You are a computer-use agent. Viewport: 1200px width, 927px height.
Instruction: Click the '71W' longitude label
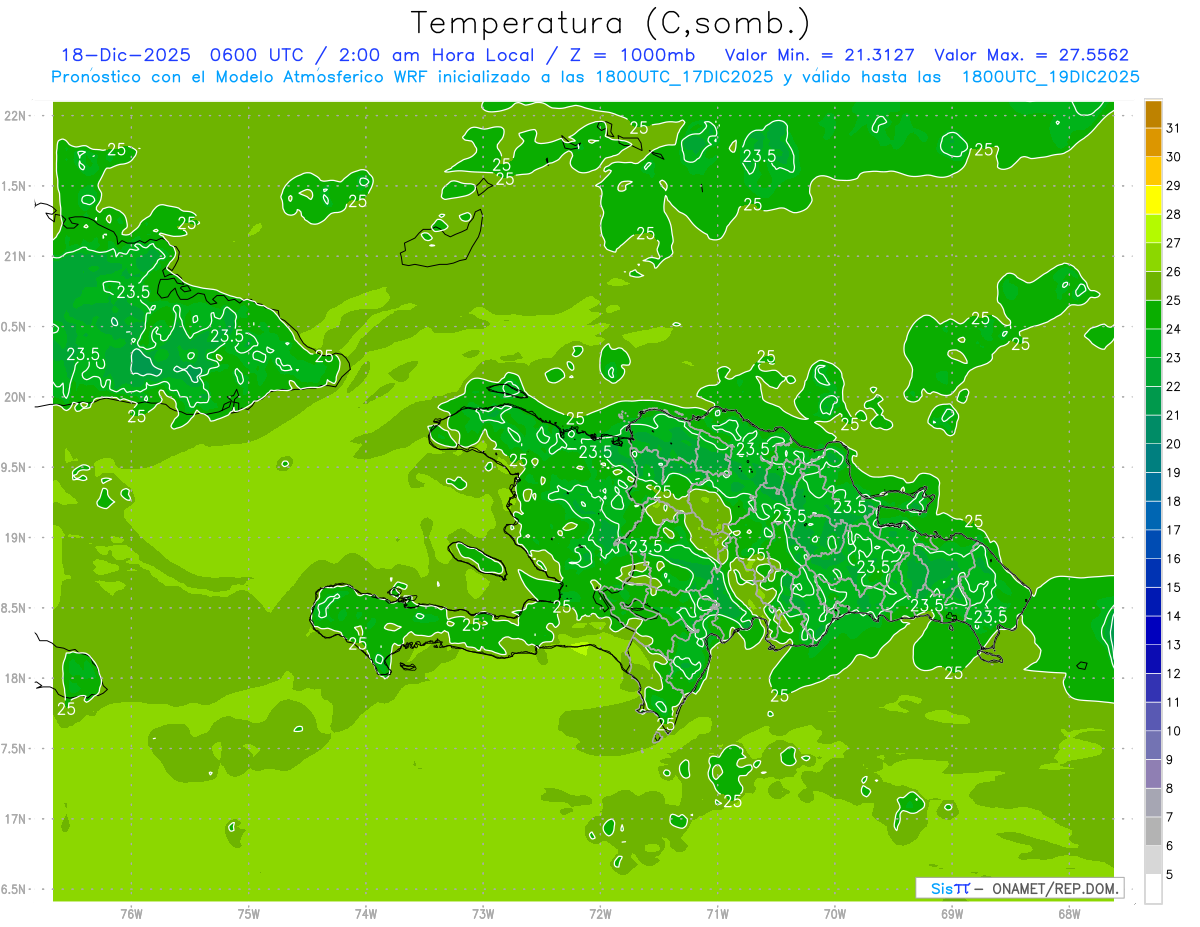point(717,914)
